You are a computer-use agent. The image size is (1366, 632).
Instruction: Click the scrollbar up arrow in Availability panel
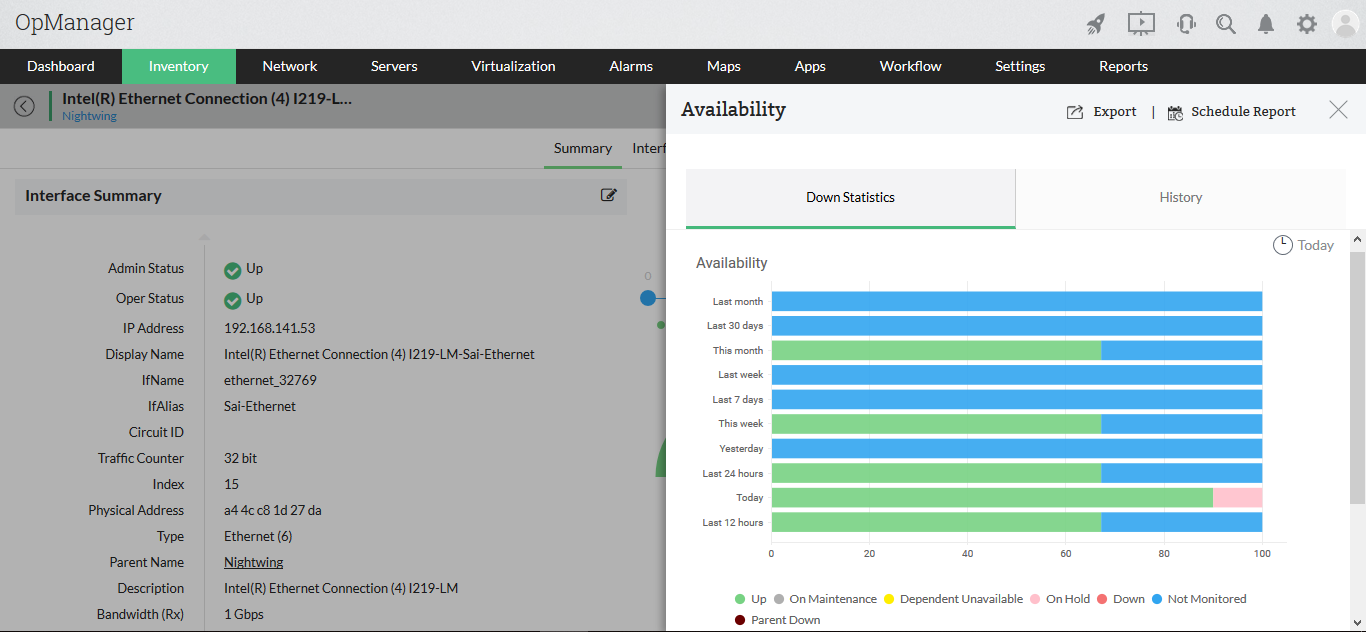tap(1357, 240)
